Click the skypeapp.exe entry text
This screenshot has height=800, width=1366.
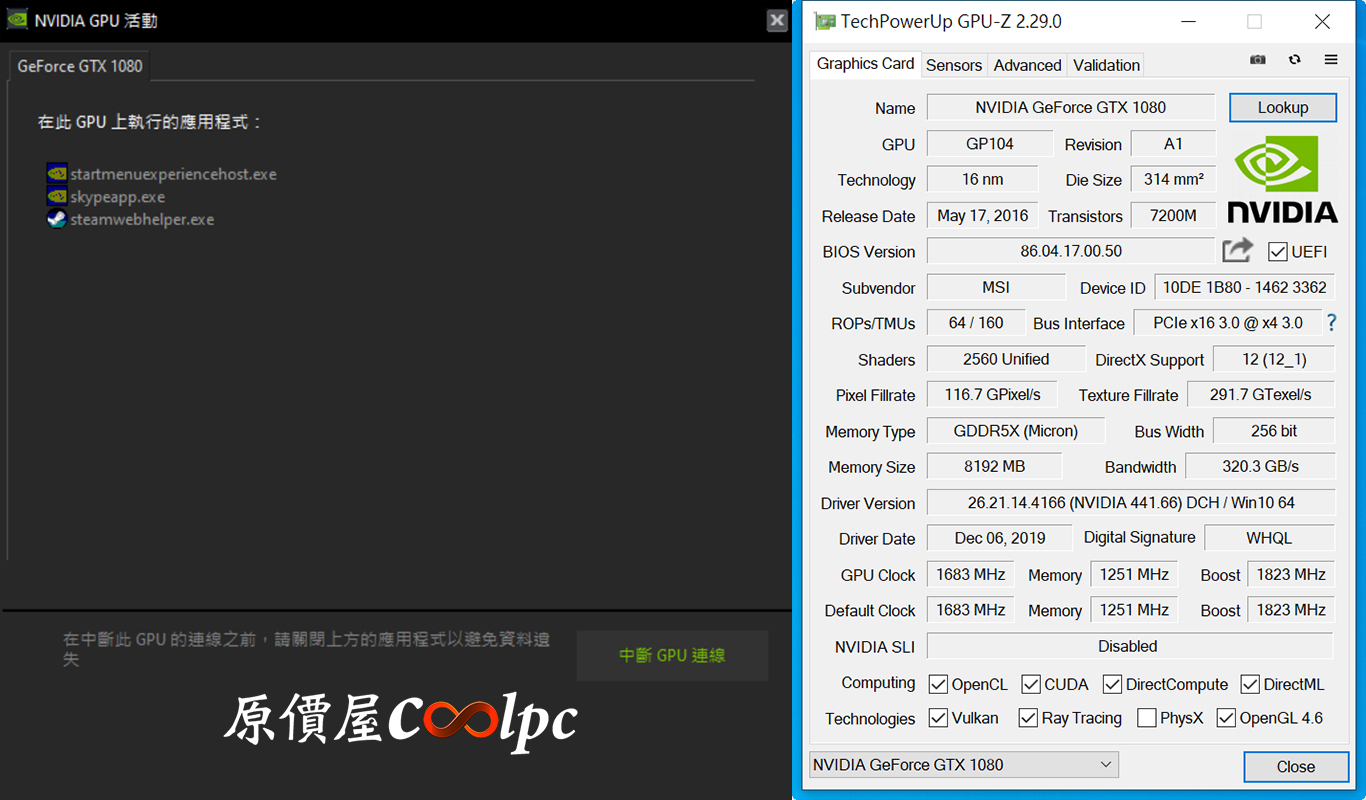click(118, 197)
